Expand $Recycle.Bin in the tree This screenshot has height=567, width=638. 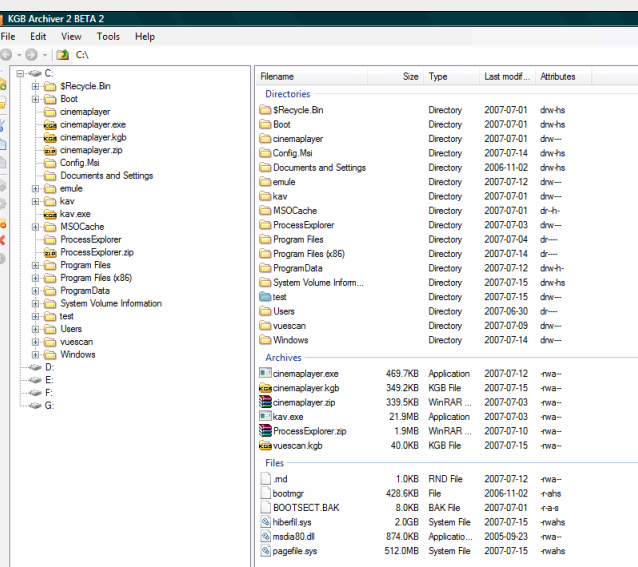[x=35, y=86]
